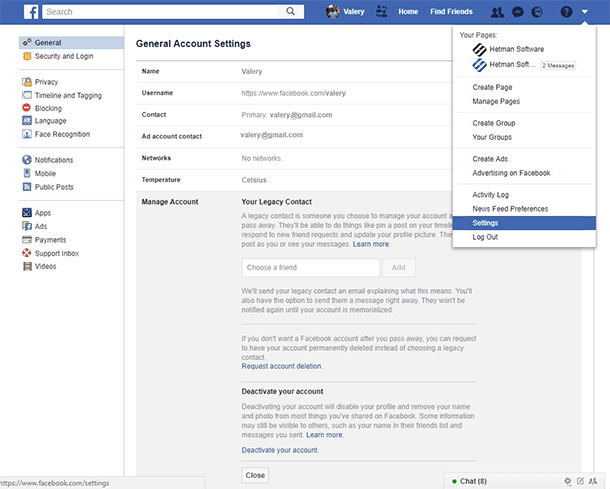Select Create Group menu entry

[494, 123]
